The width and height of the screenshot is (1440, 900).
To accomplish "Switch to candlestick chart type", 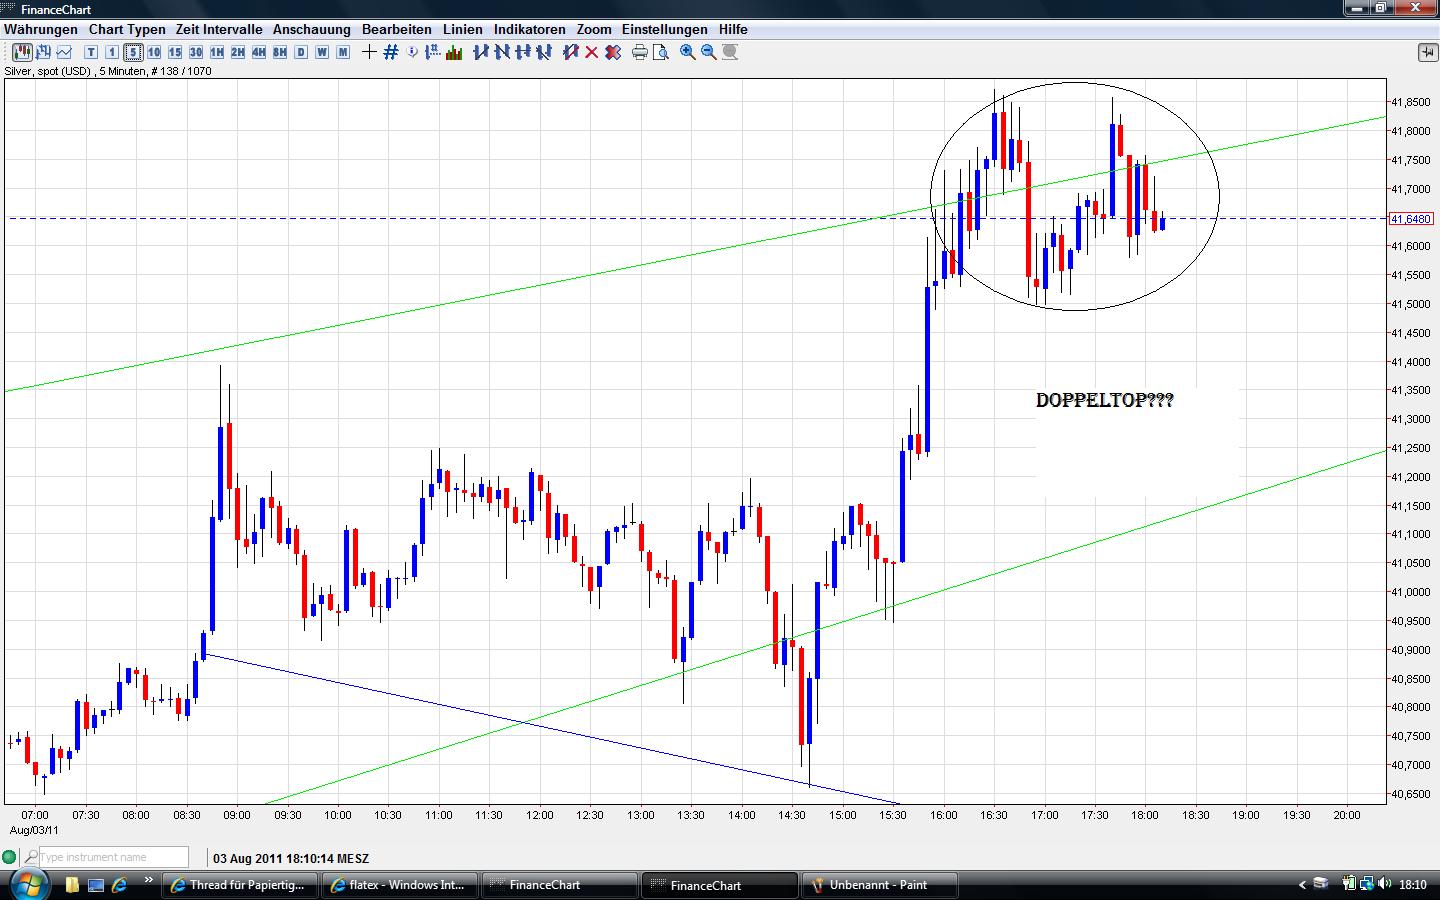I will [x=22, y=52].
